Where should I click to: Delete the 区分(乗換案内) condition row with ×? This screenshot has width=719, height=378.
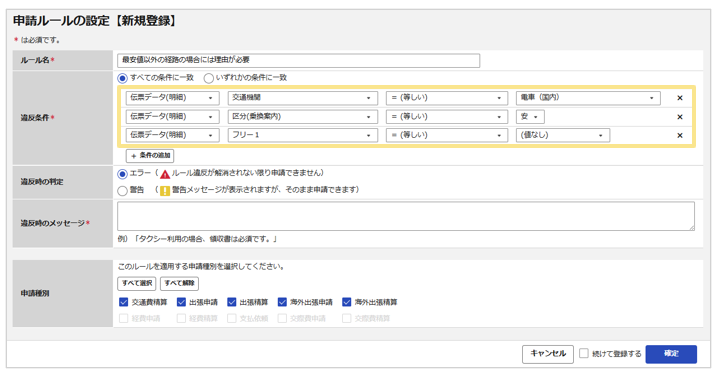click(x=680, y=117)
